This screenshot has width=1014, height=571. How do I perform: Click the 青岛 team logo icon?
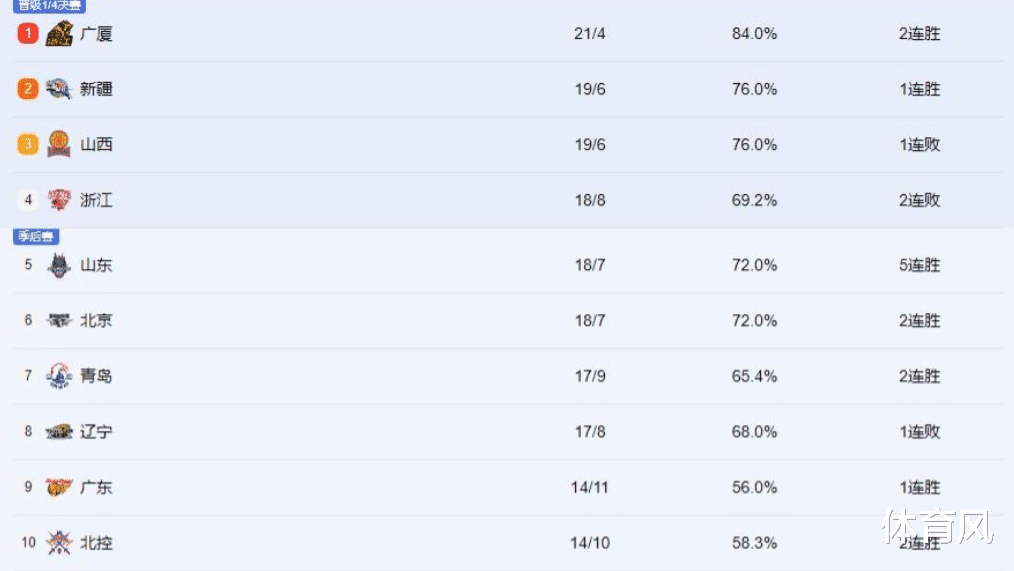[x=59, y=376]
